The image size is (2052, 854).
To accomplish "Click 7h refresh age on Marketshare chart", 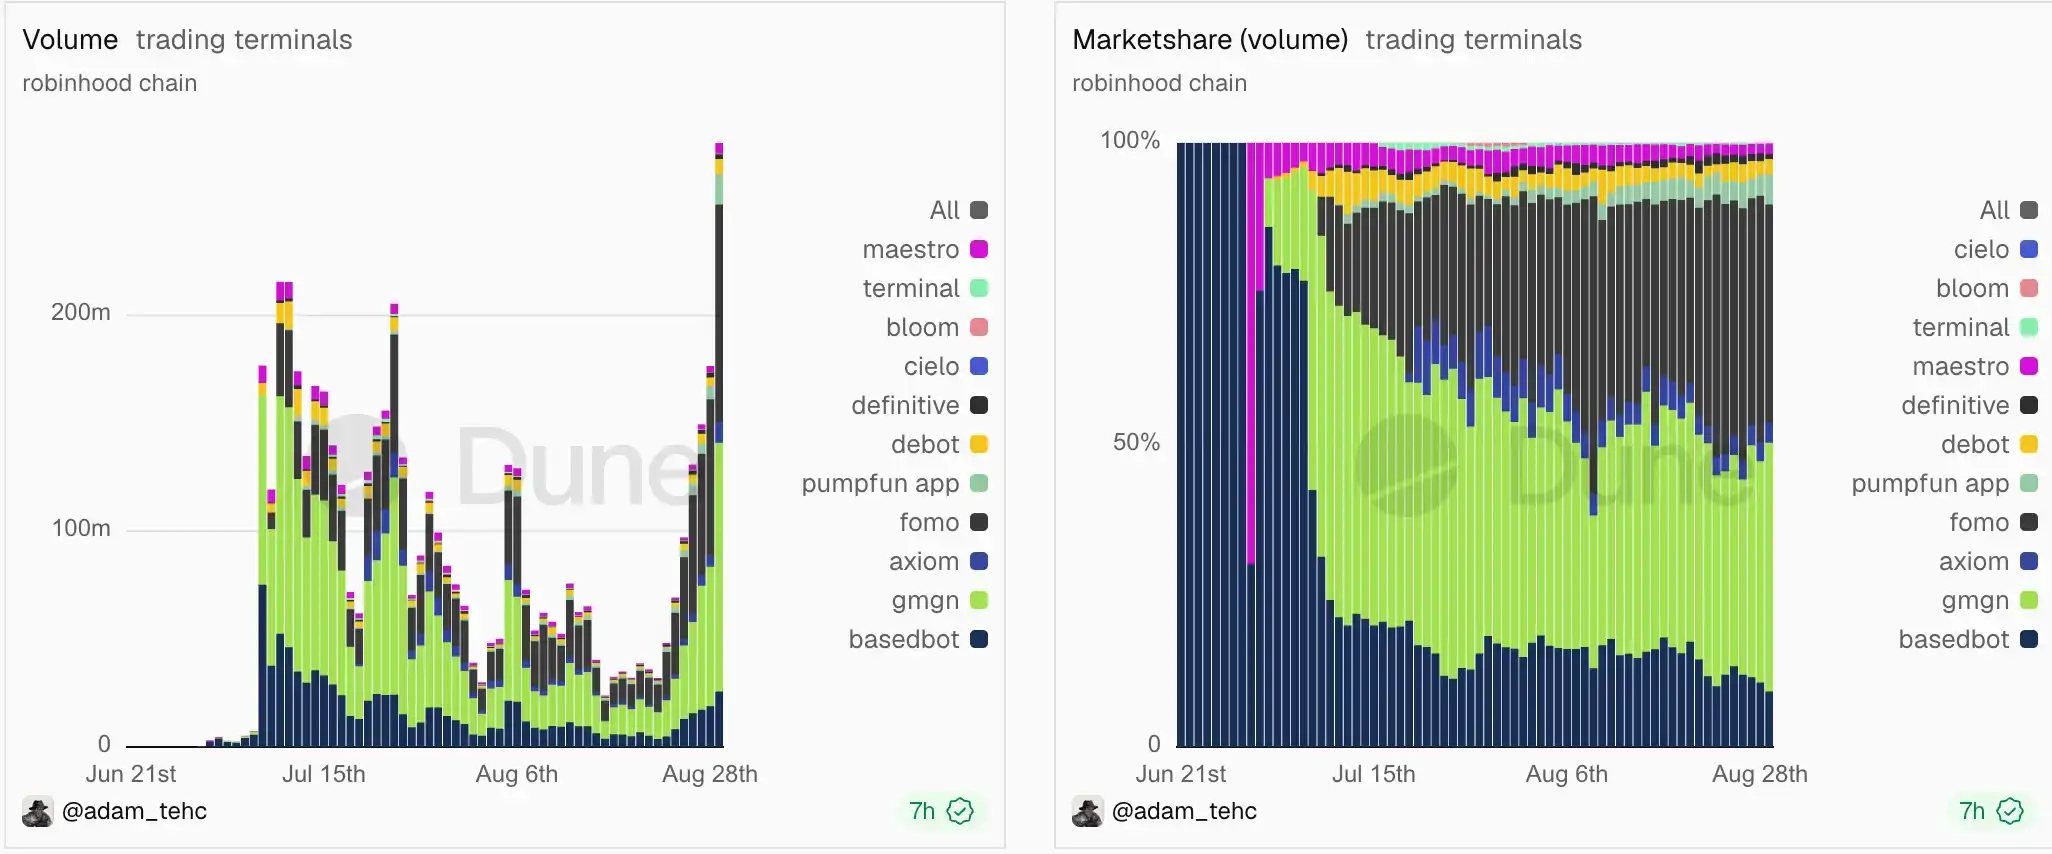I will pos(1972,811).
